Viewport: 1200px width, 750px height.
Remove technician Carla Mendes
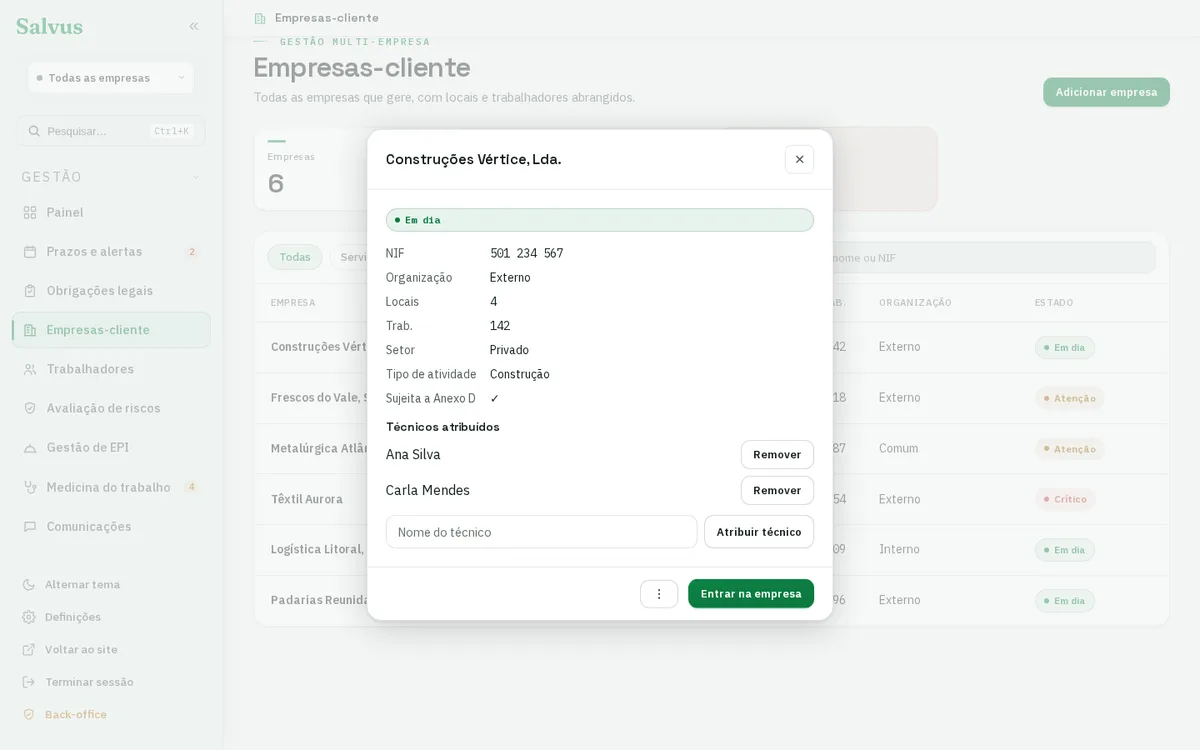point(777,490)
